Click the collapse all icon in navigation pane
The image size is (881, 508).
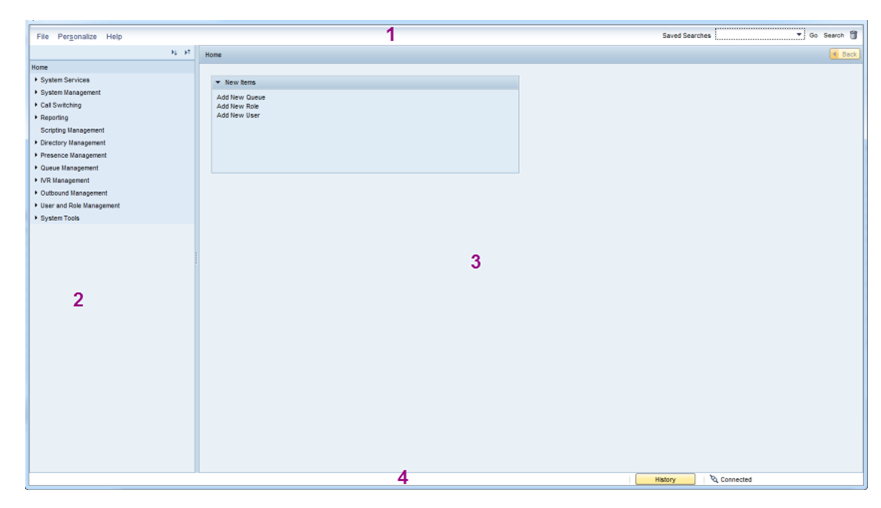(187, 53)
